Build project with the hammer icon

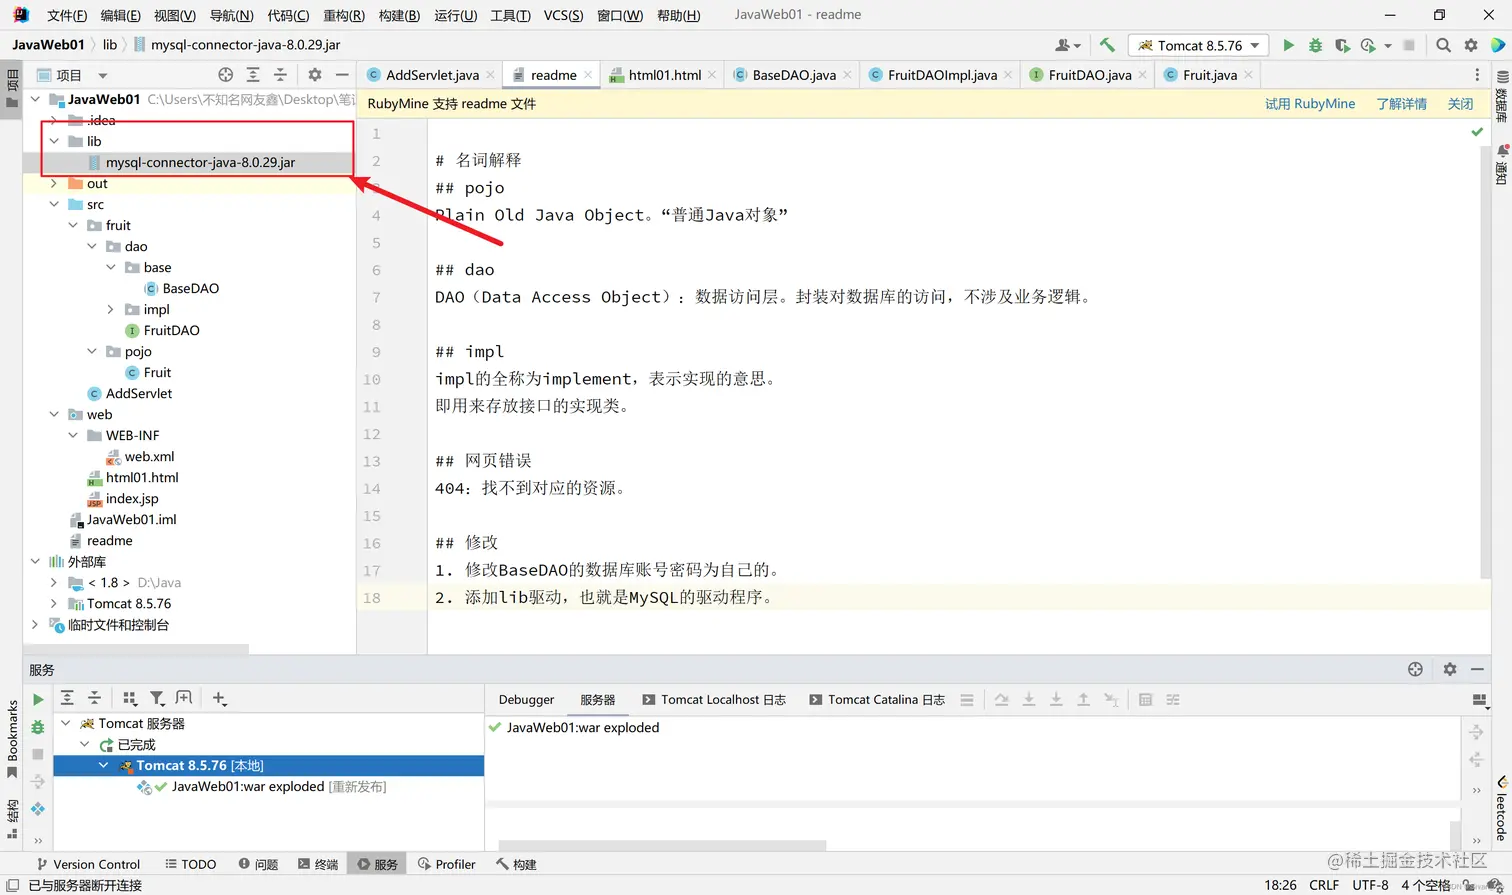1107,45
